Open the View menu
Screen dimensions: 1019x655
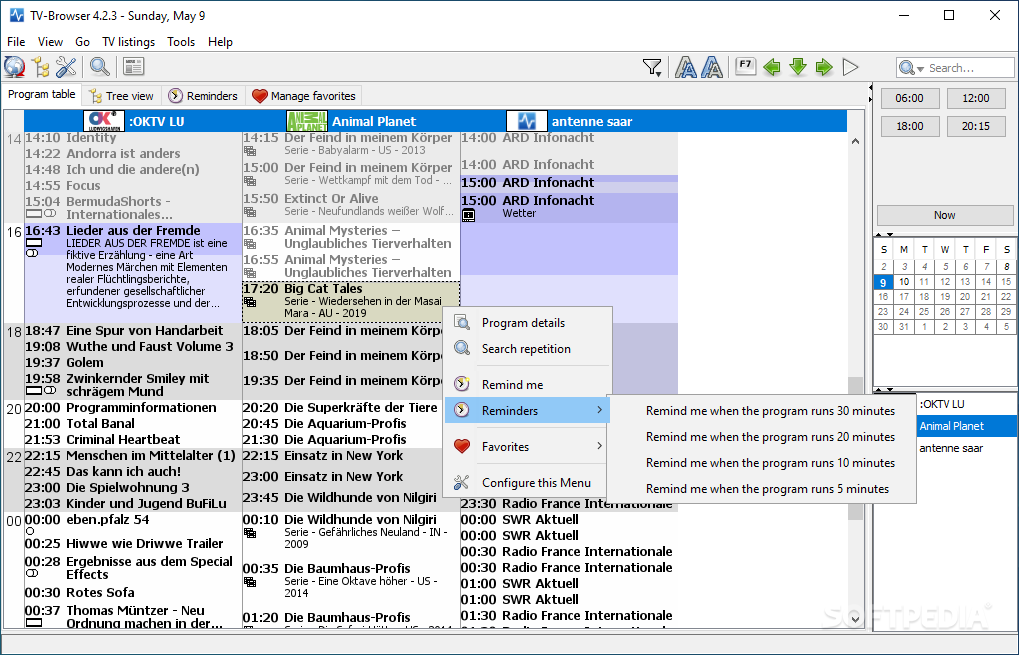[x=50, y=42]
